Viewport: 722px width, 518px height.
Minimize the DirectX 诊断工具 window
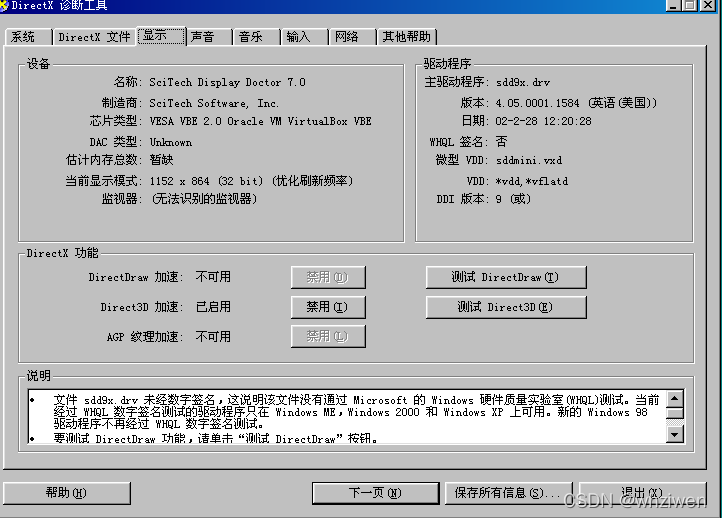(x=674, y=5)
